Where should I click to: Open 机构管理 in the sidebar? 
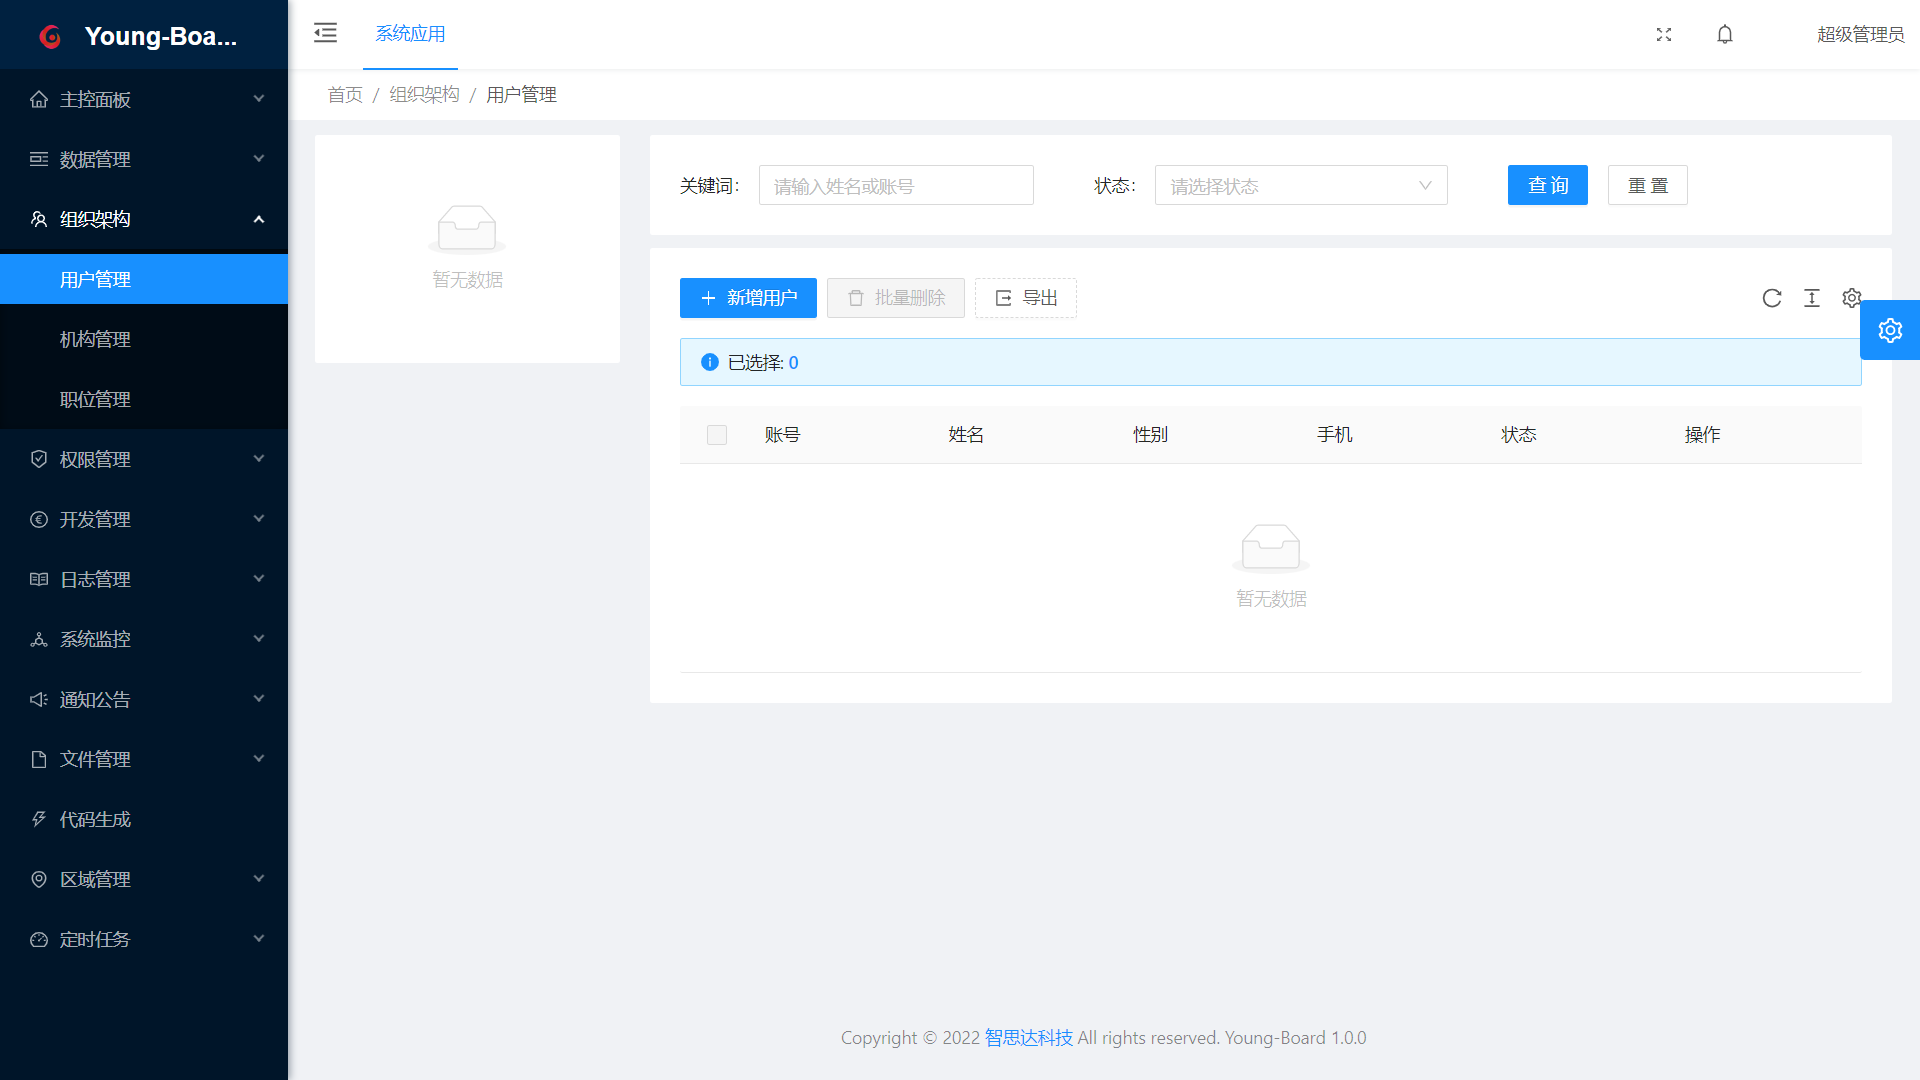(x=96, y=339)
